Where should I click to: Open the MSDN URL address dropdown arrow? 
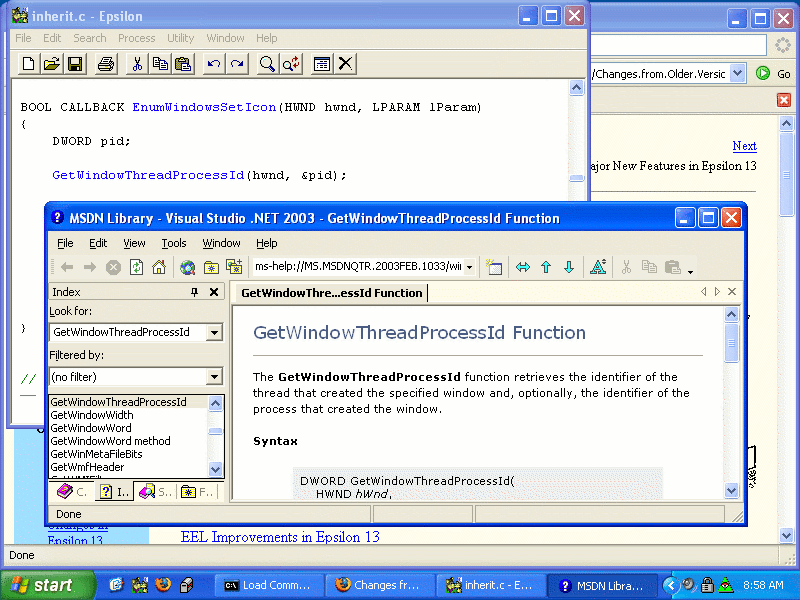469,267
